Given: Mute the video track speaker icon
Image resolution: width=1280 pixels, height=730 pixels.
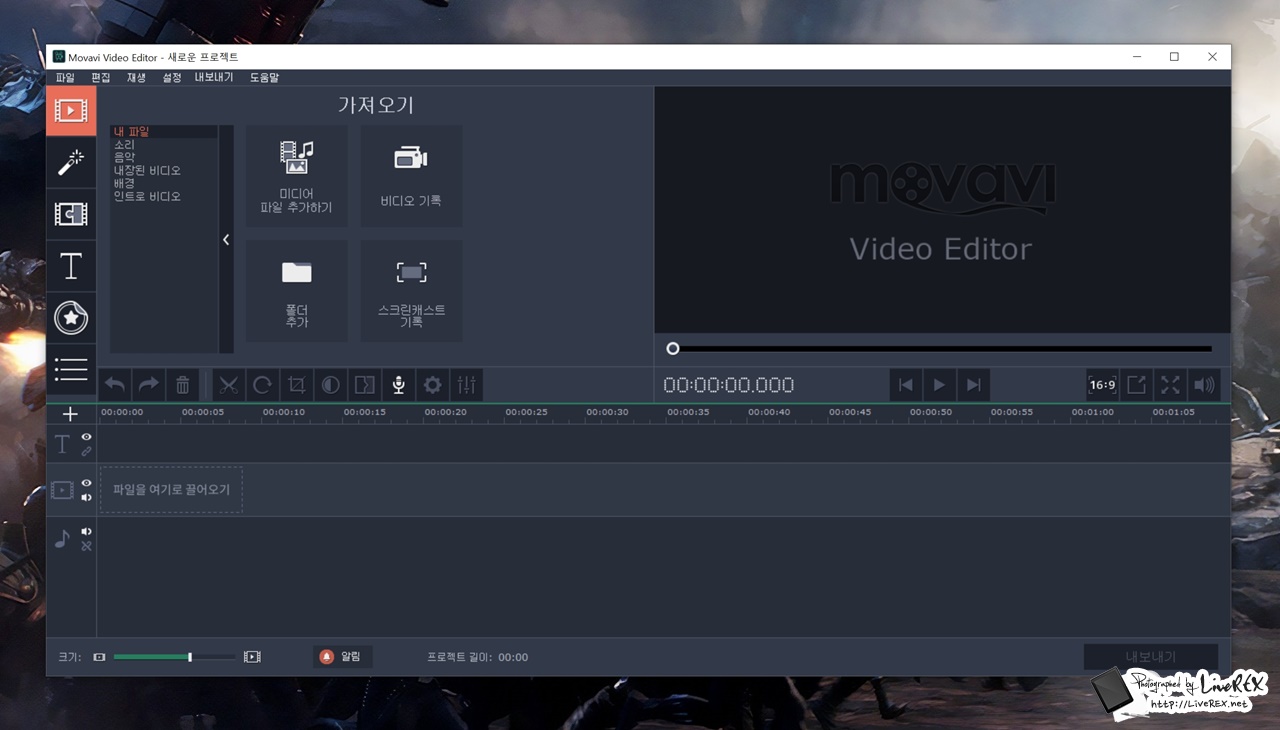Looking at the screenshot, I should (x=87, y=497).
